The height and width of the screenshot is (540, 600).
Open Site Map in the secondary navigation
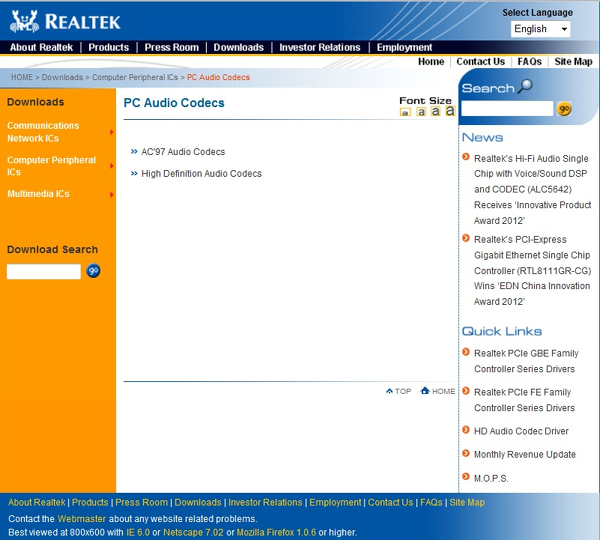coord(573,62)
